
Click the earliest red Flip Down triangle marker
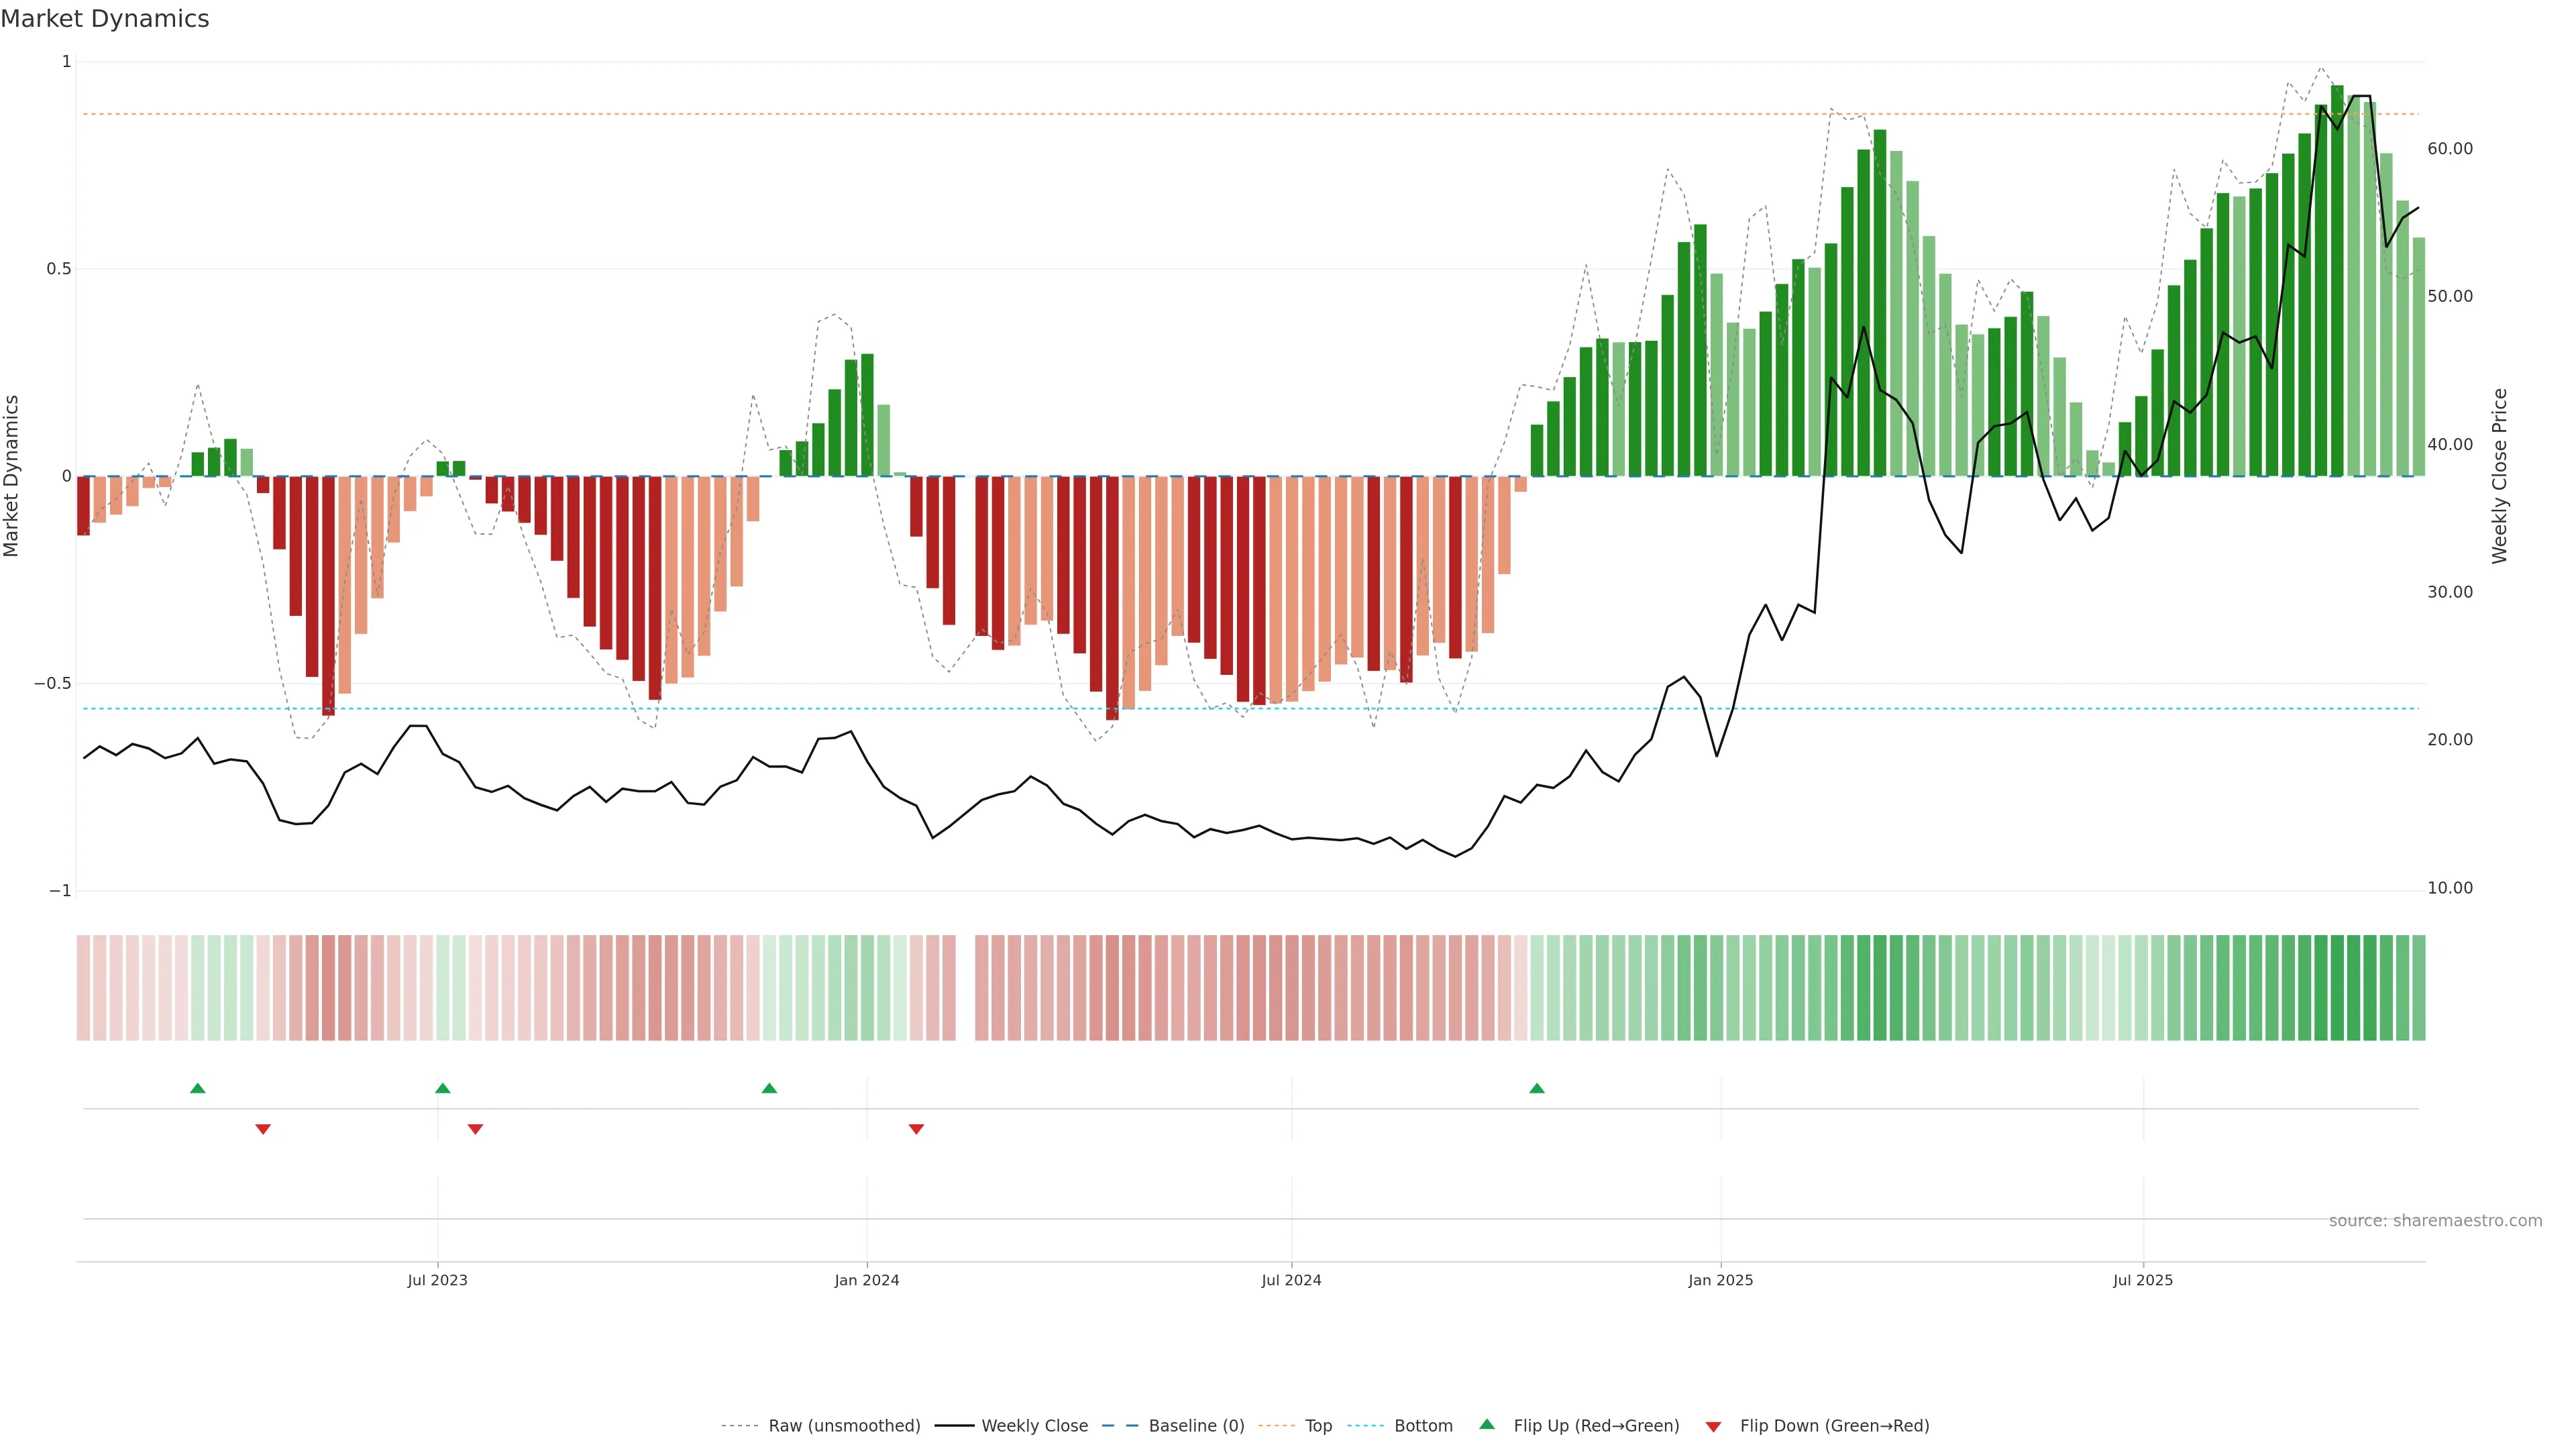click(263, 1129)
